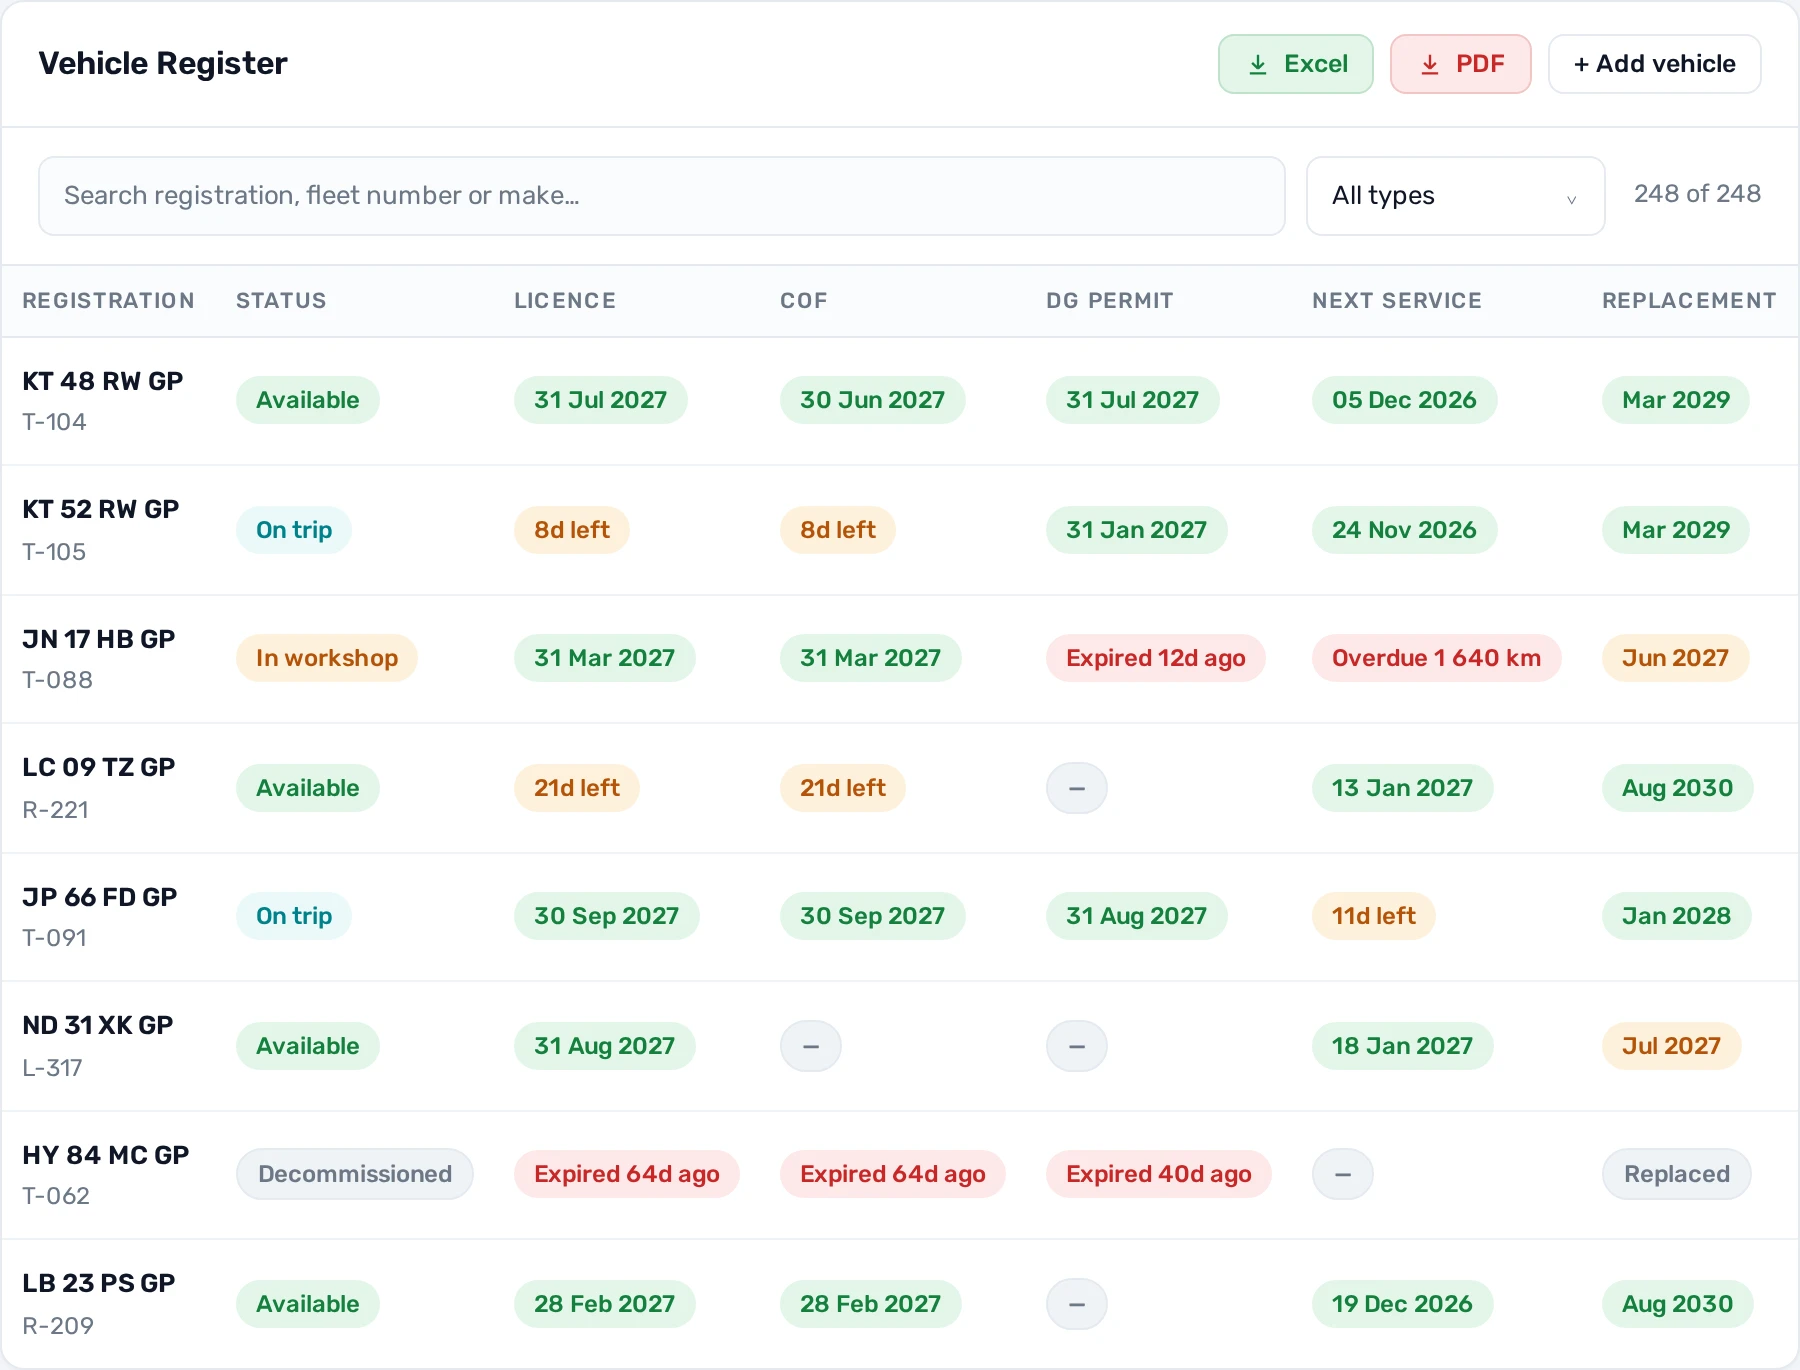Click the Status column header
The height and width of the screenshot is (1370, 1800).
pyautogui.click(x=281, y=301)
